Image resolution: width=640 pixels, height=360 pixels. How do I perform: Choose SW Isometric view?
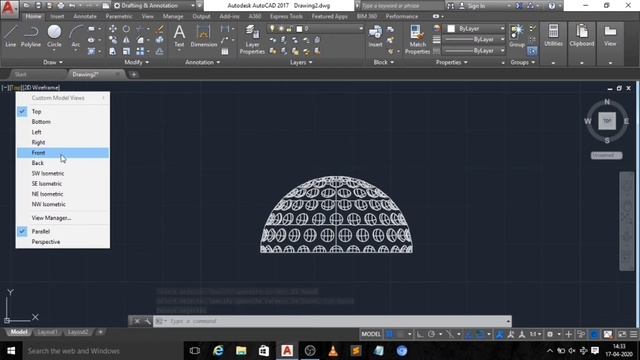pyautogui.click(x=63, y=173)
